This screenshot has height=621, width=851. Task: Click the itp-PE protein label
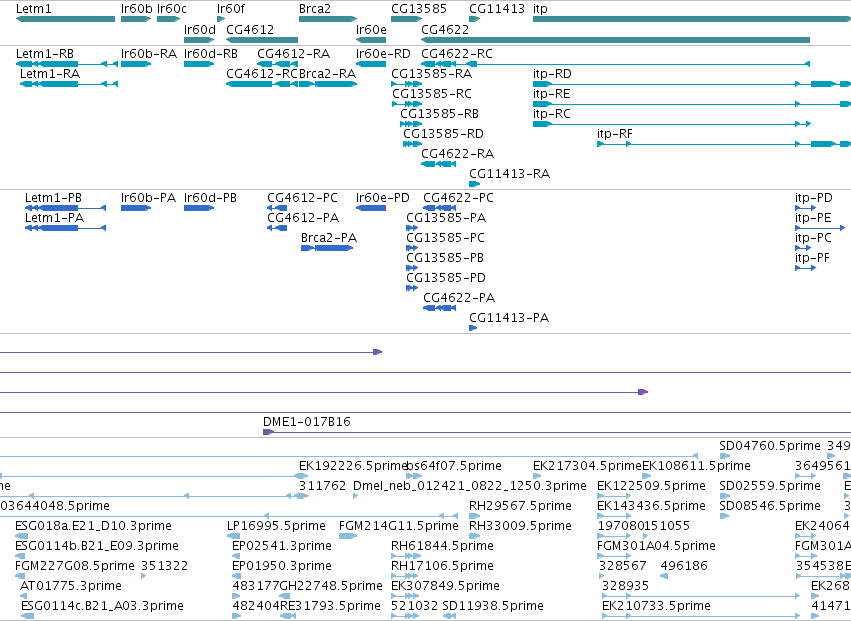[x=814, y=218]
